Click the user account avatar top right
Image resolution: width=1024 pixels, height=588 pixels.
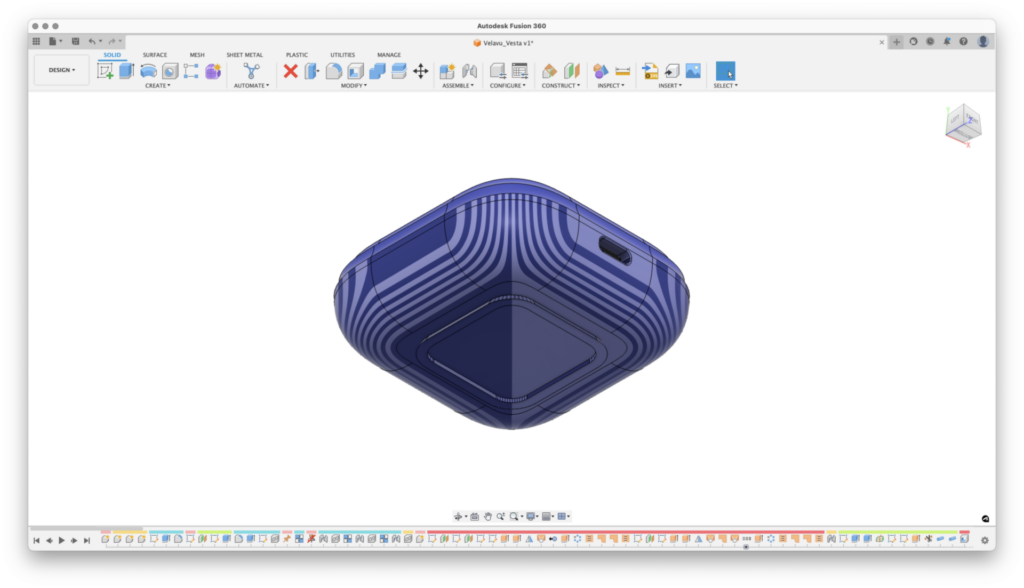click(x=983, y=41)
